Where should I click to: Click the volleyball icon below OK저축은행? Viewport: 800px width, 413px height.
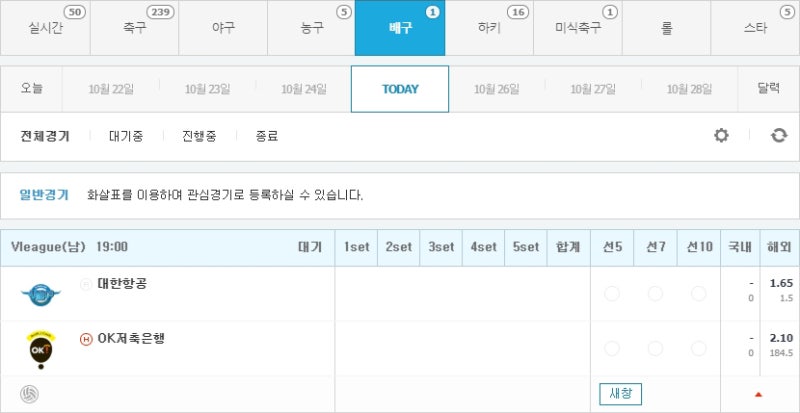pyautogui.click(x=29, y=394)
